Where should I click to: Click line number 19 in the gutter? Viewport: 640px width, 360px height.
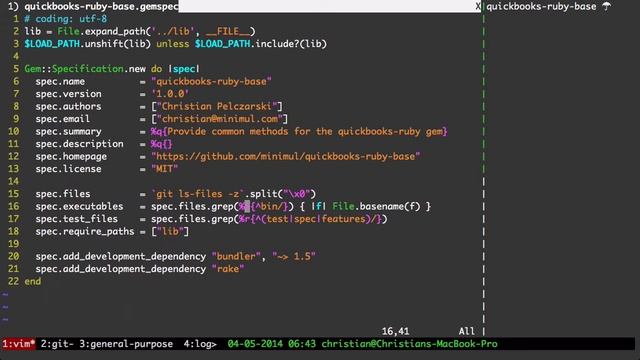[13, 244]
